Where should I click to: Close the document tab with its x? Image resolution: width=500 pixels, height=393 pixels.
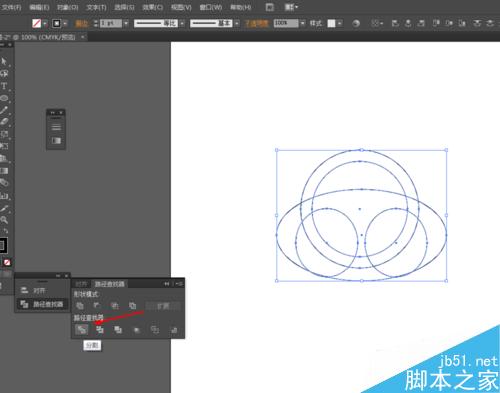click(83, 37)
